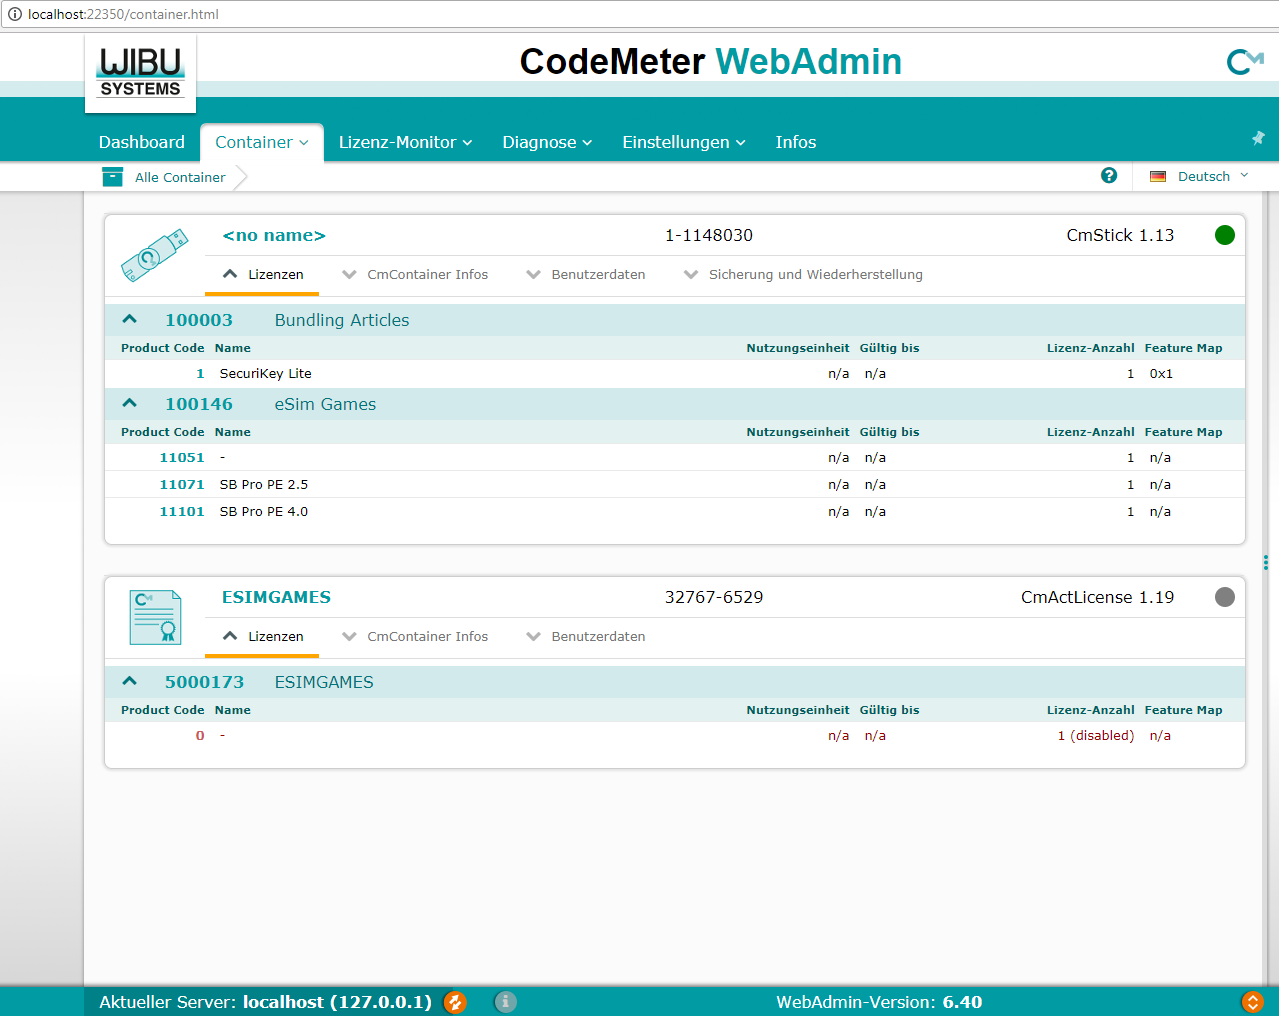Click the info icon in the footer

tap(506, 1001)
